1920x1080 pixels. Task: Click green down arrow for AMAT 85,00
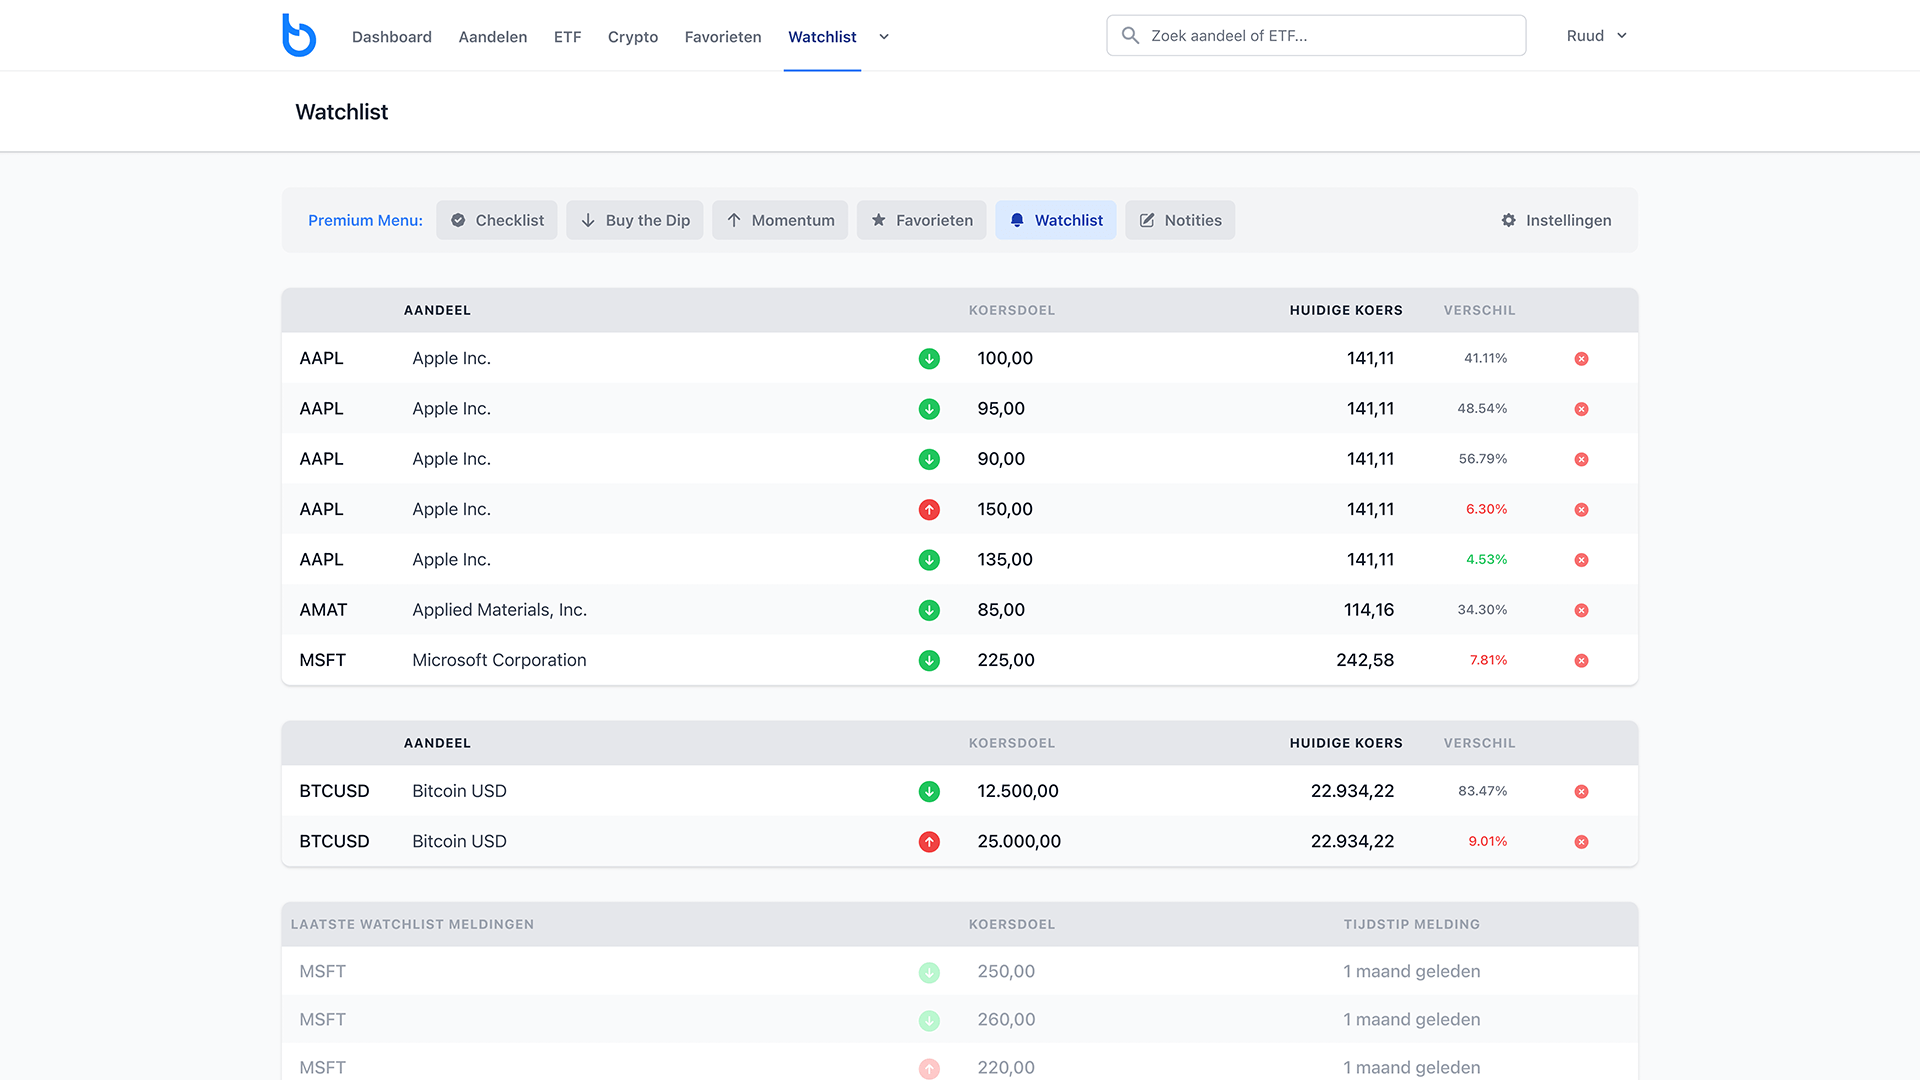[x=929, y=610]
